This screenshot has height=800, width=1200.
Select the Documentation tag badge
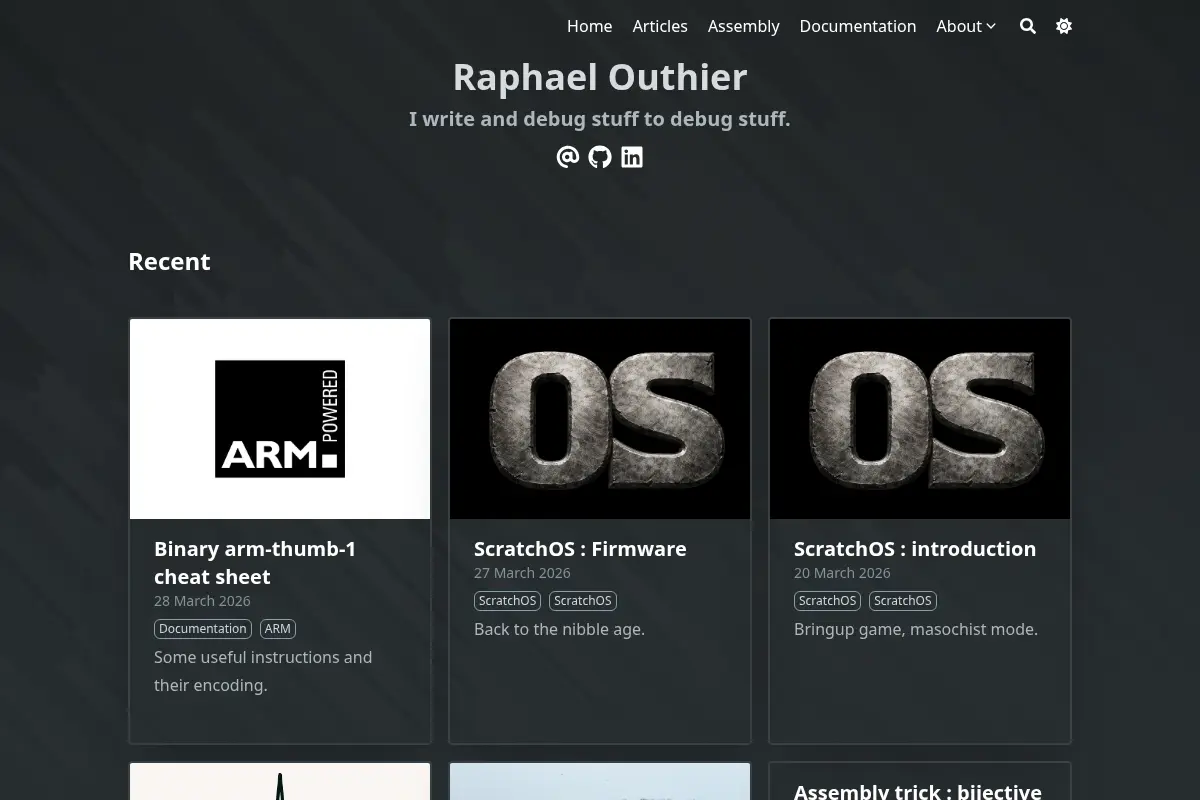point(203,629)
